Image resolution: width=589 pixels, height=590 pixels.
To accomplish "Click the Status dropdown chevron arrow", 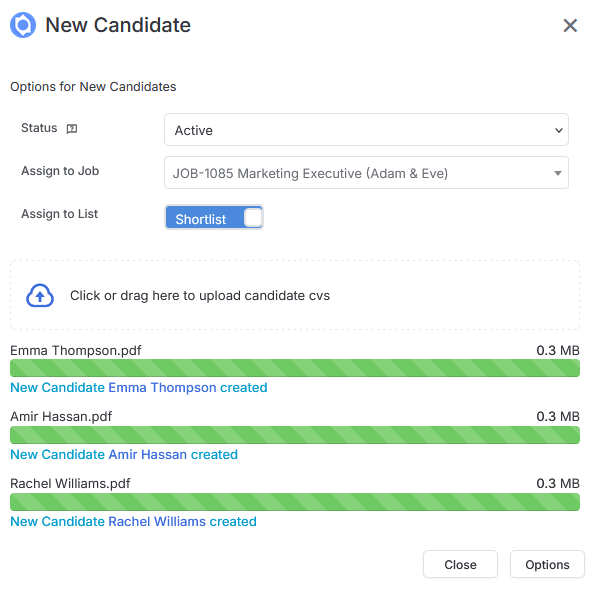I will [x=559, y=130].
